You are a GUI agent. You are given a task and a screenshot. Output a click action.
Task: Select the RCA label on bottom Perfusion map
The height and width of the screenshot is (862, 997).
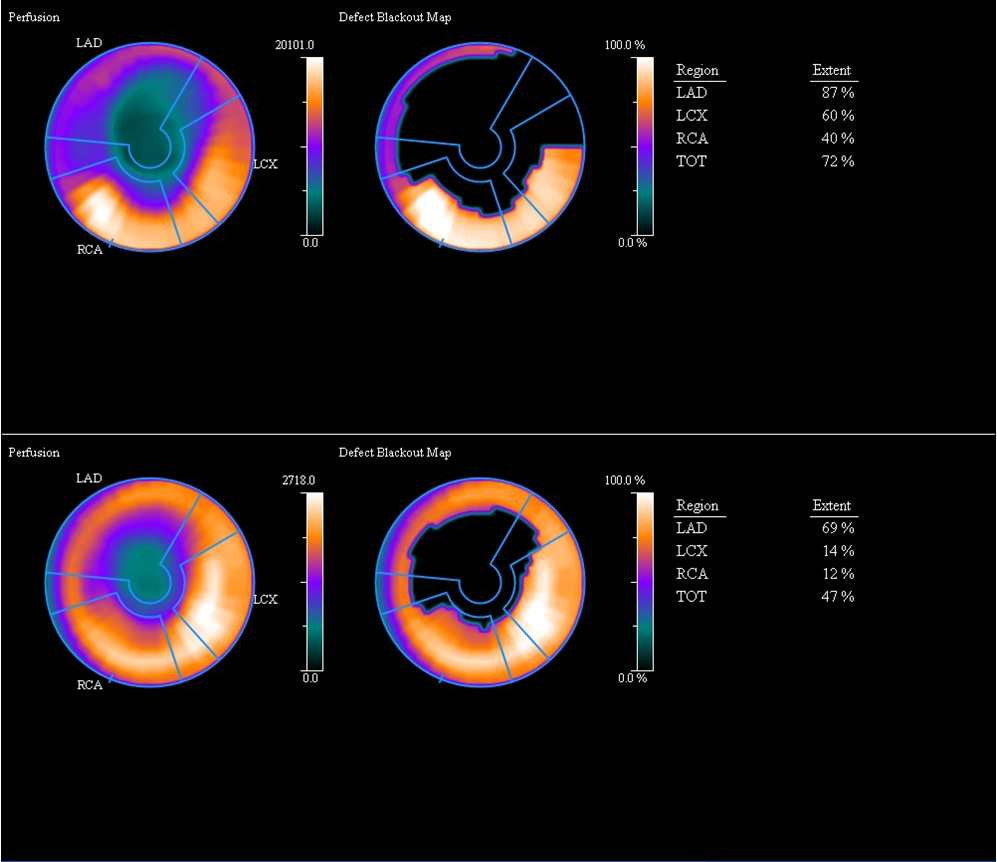(89, 685)
